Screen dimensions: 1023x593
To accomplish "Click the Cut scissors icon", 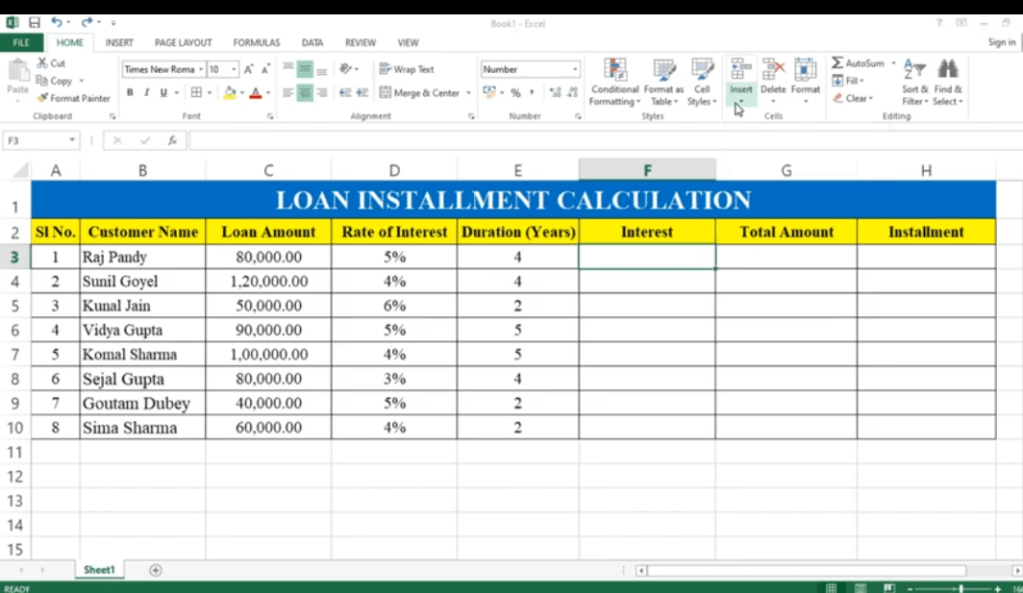I will [x=43, y=63].
